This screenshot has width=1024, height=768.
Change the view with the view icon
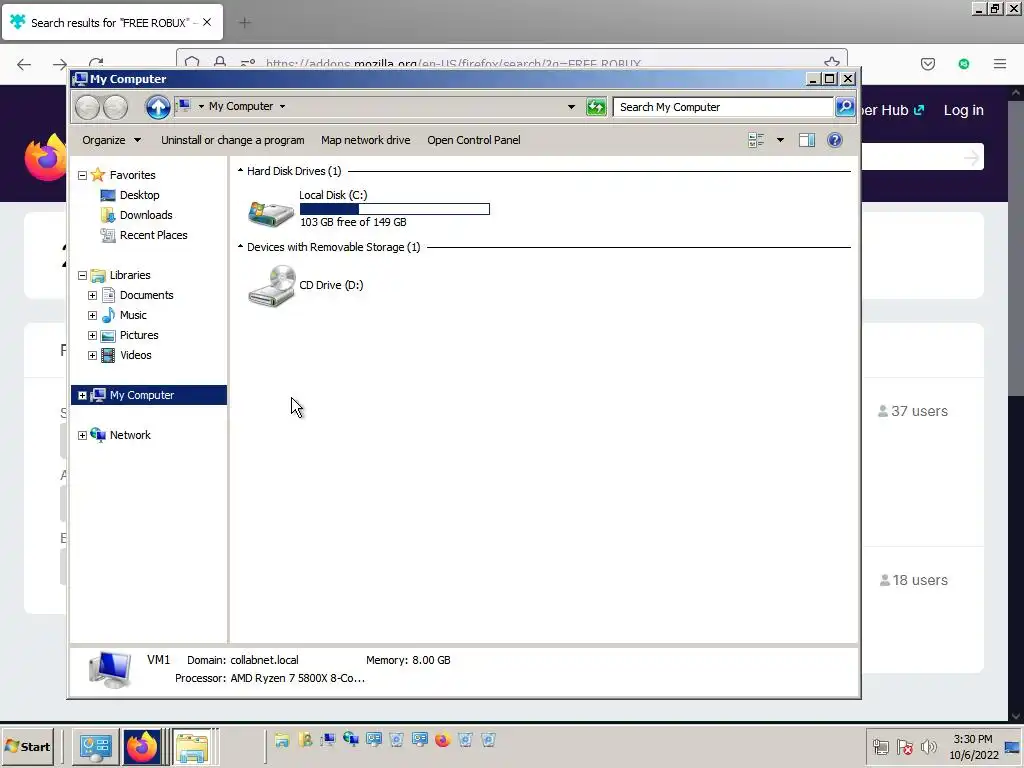coord(756,140)
